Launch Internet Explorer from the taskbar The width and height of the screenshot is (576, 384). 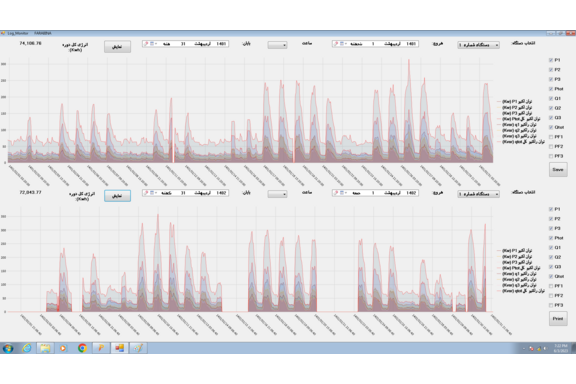pyautogui.click(x=26, y=348)
